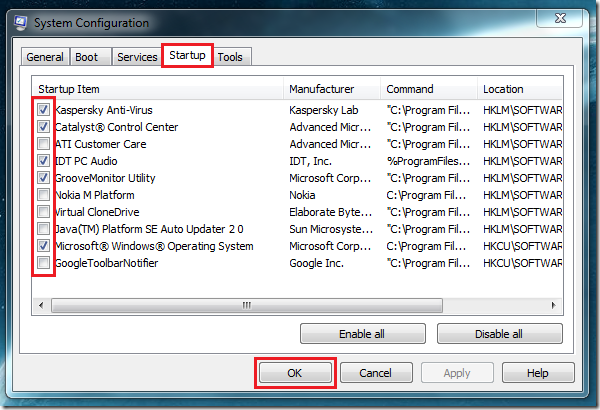The height and width of the screenshot is (410, 600).
Task: Click the Kaspersky Anti-Virus row name
Action: click(104, 110)
